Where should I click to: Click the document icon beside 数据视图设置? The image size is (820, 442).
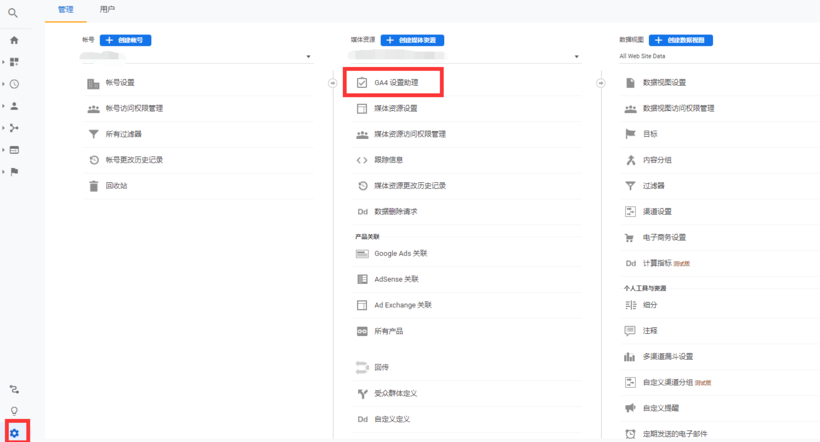630,83
